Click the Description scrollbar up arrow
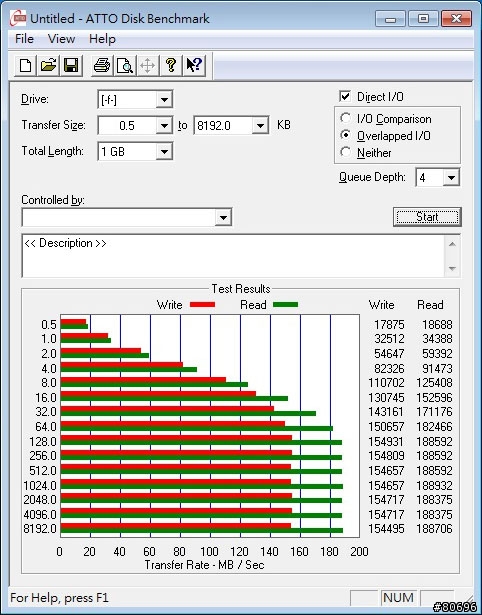482x615 pixels. [452, 244]
